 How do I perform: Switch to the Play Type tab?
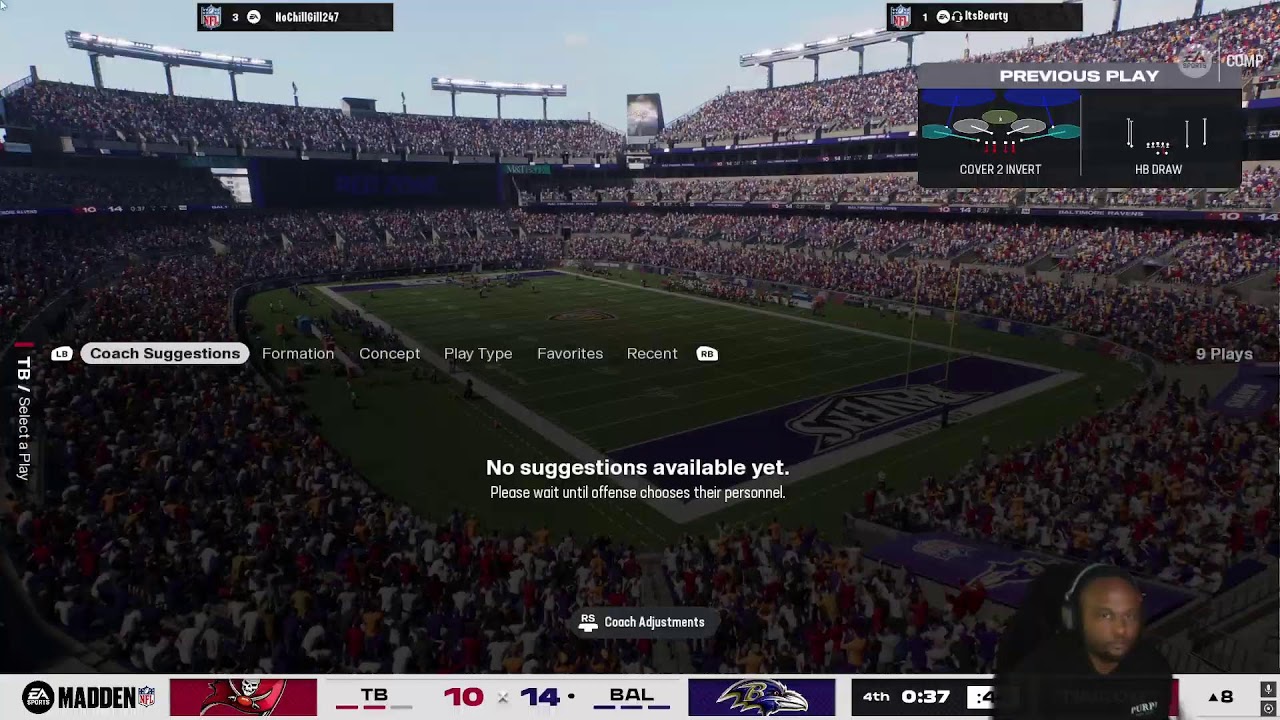[x=478, y=353]
